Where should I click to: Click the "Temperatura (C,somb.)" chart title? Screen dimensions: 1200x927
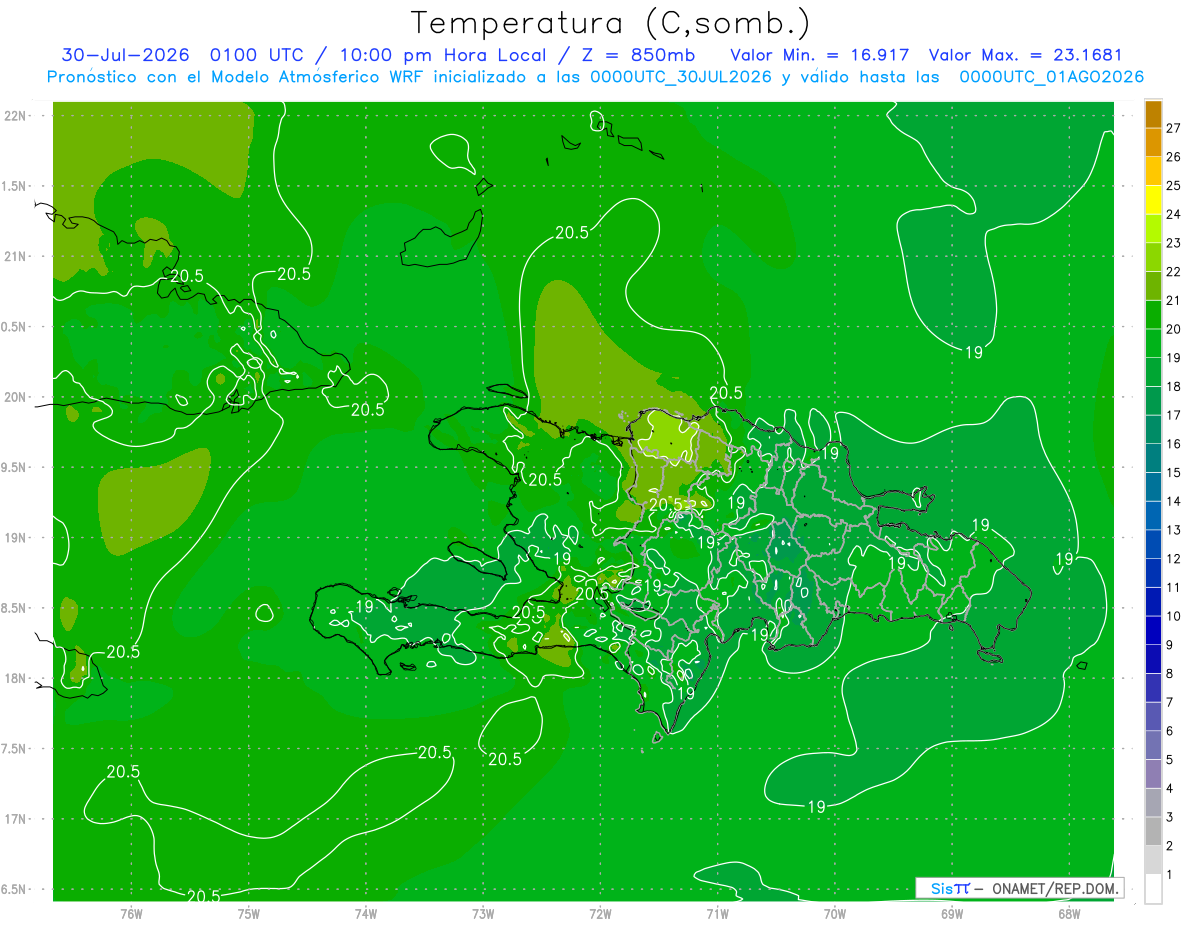point(611,23)
